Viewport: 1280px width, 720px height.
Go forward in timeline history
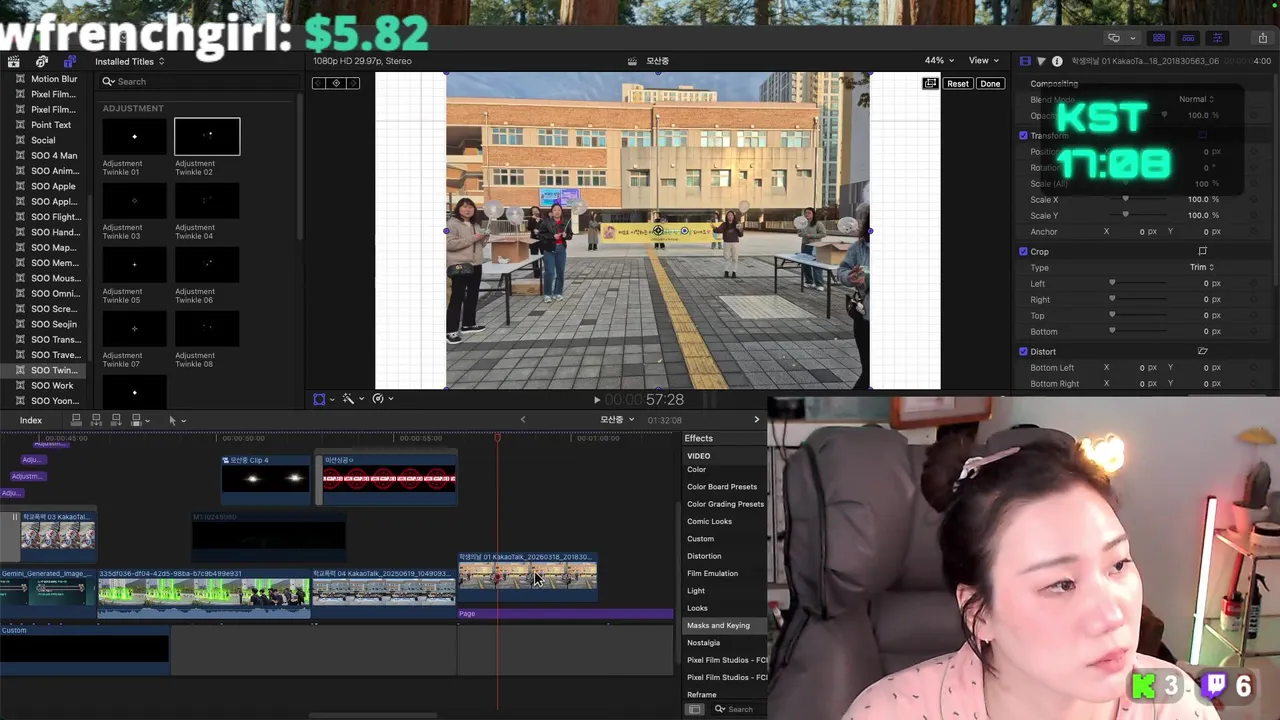(x=756, y=420)
